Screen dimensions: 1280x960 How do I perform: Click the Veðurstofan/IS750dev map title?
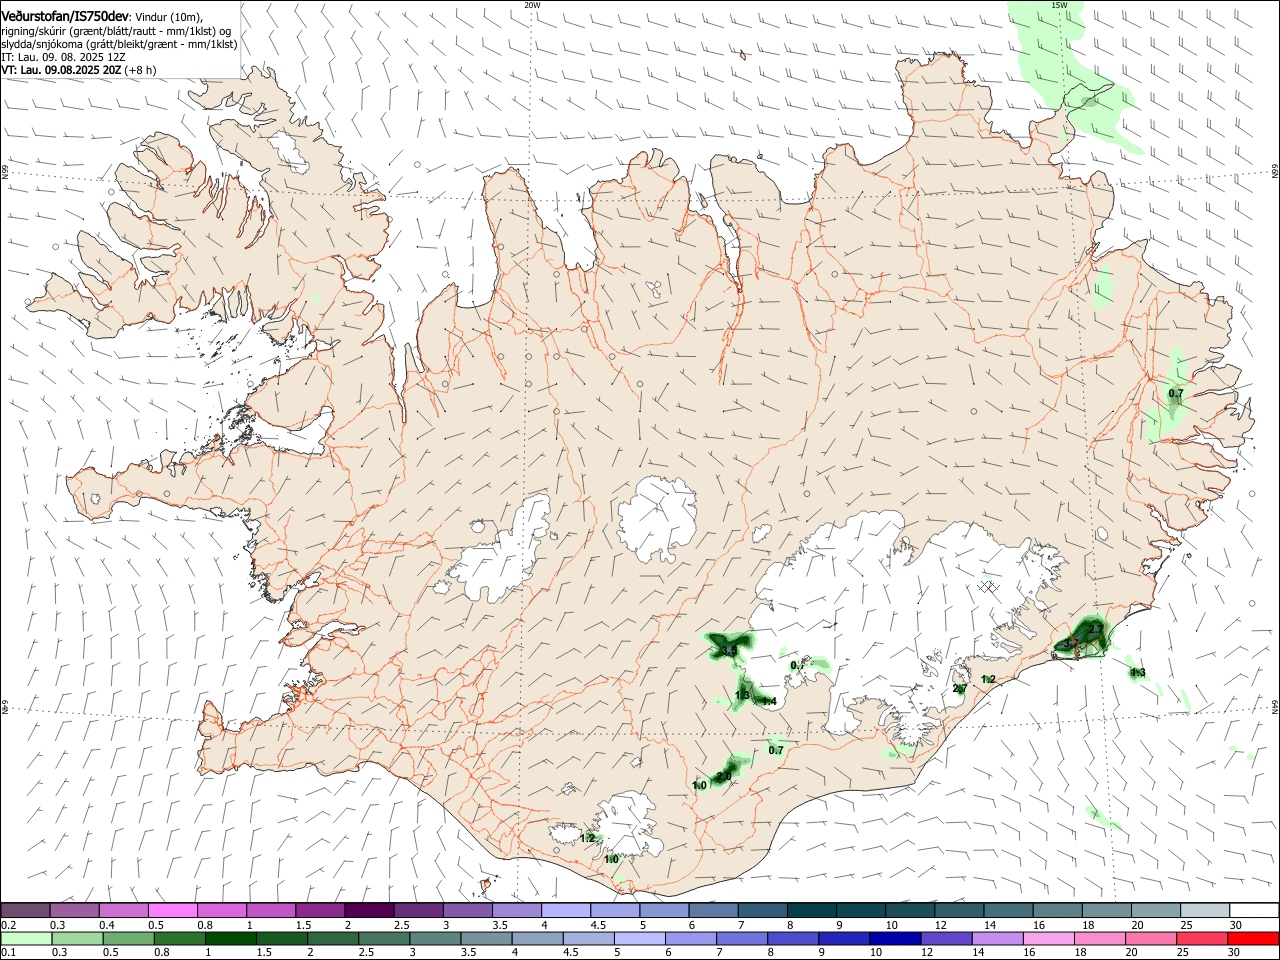coord(65,16)
